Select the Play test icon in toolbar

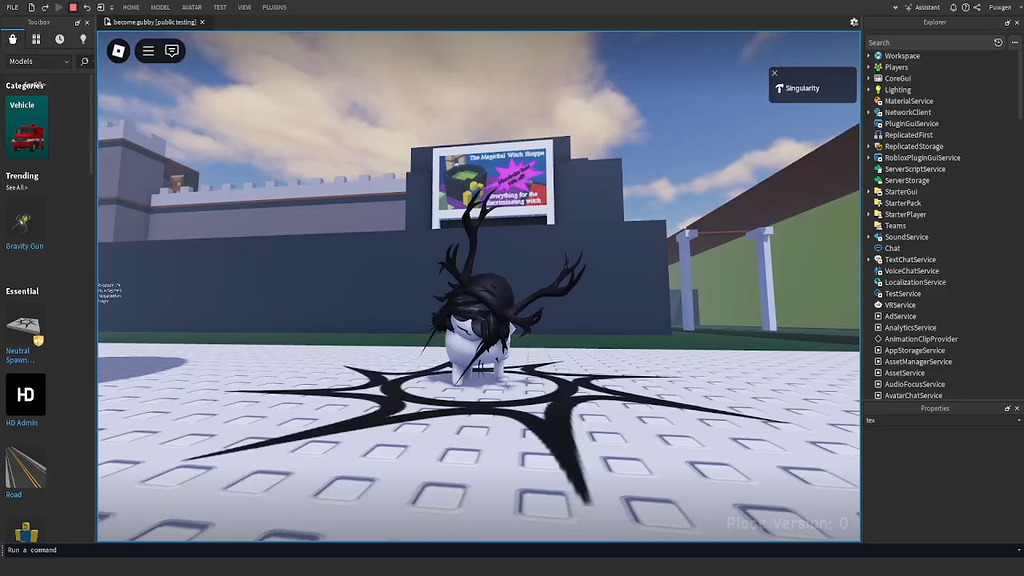tap(59, 8)
